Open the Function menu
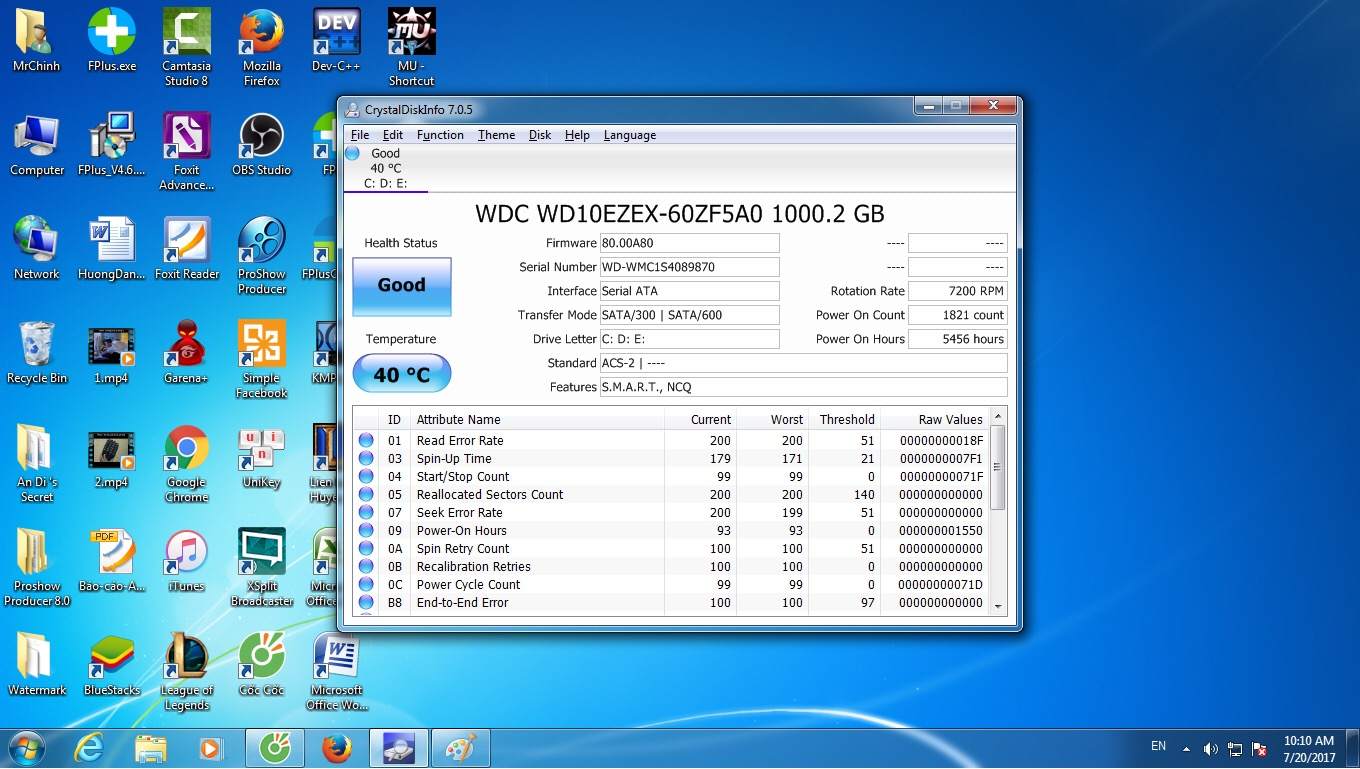 pyautogui.click(x=440, y=135)
